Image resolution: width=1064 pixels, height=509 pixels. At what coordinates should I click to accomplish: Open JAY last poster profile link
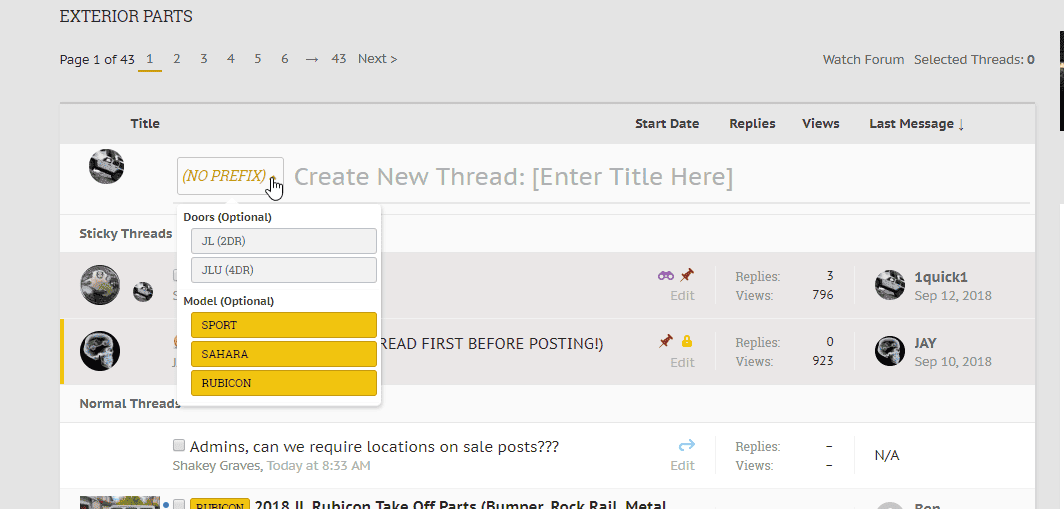(x=925, y=343)
